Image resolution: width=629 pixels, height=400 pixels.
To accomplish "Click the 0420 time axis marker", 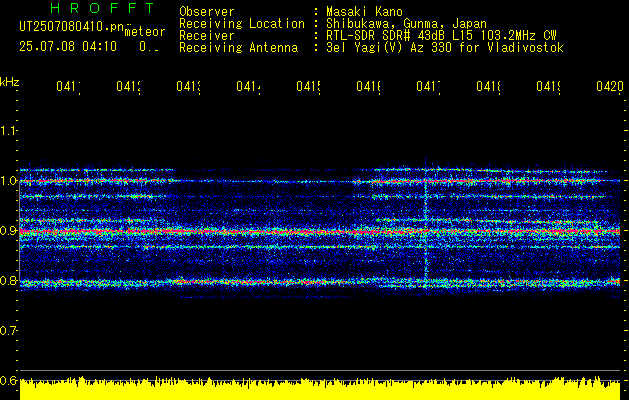I will pyautogui.click(x=610, y=86).
